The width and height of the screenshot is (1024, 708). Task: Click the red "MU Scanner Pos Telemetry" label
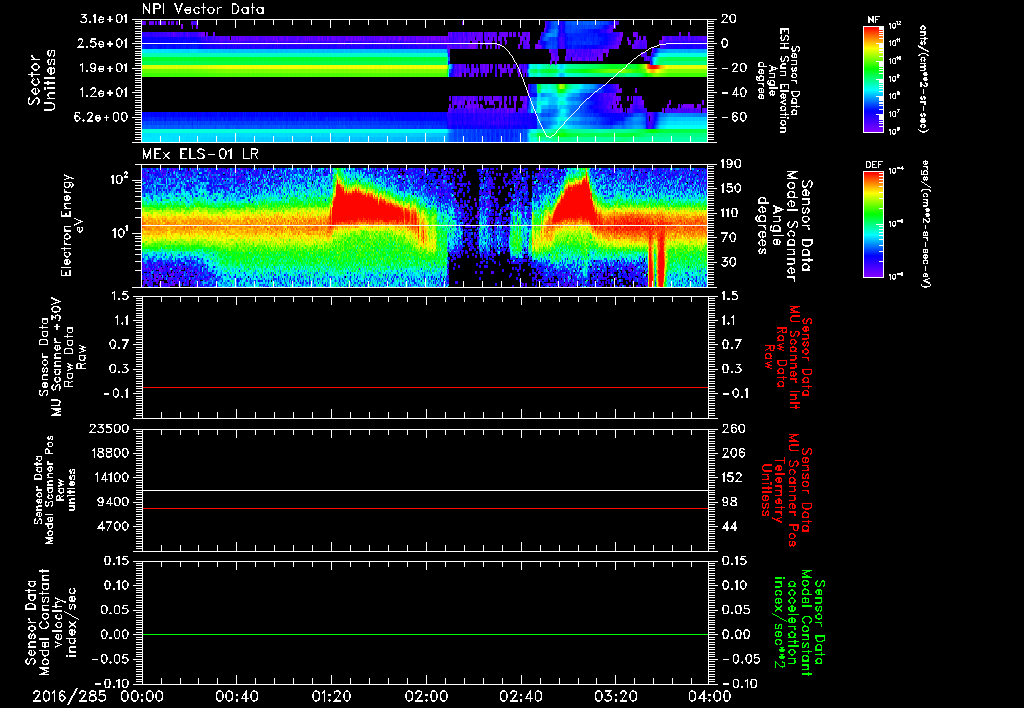pyautogui.click(x=787, y=490)
